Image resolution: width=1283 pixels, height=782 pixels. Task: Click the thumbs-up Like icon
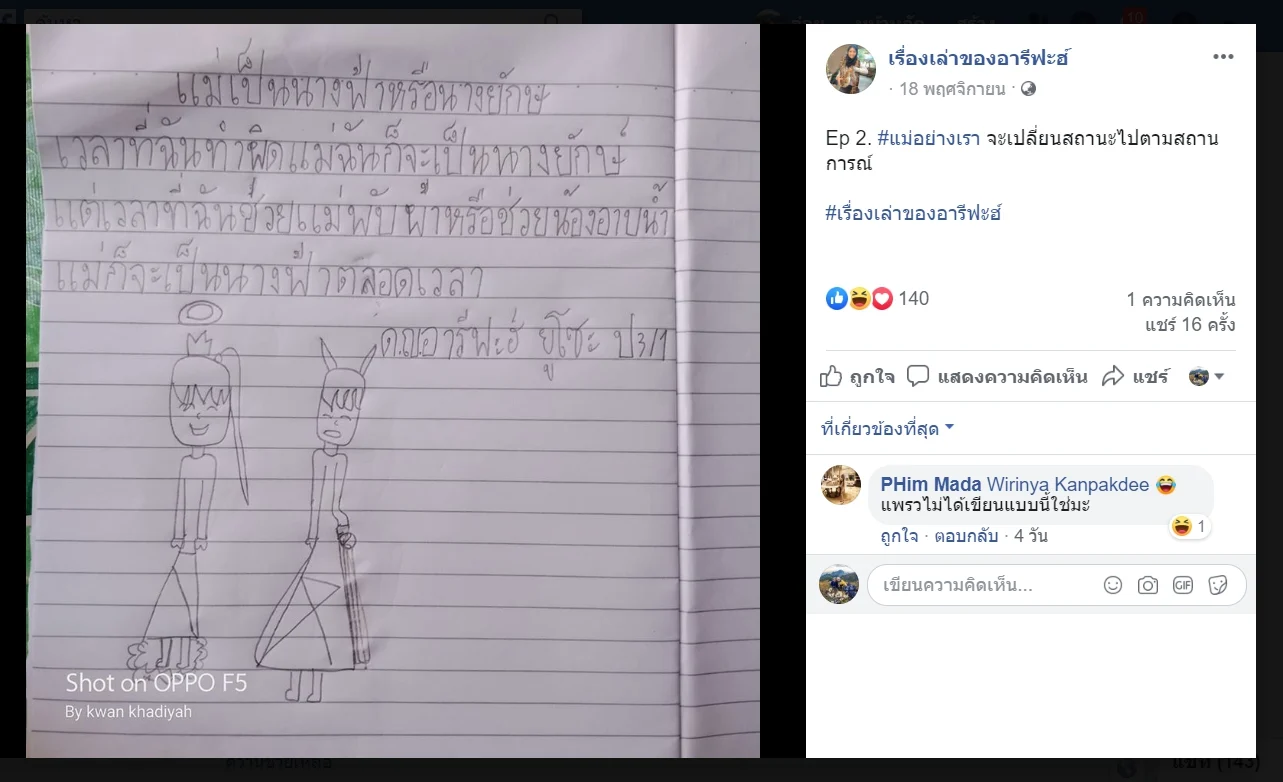click(x=831, y=377)
